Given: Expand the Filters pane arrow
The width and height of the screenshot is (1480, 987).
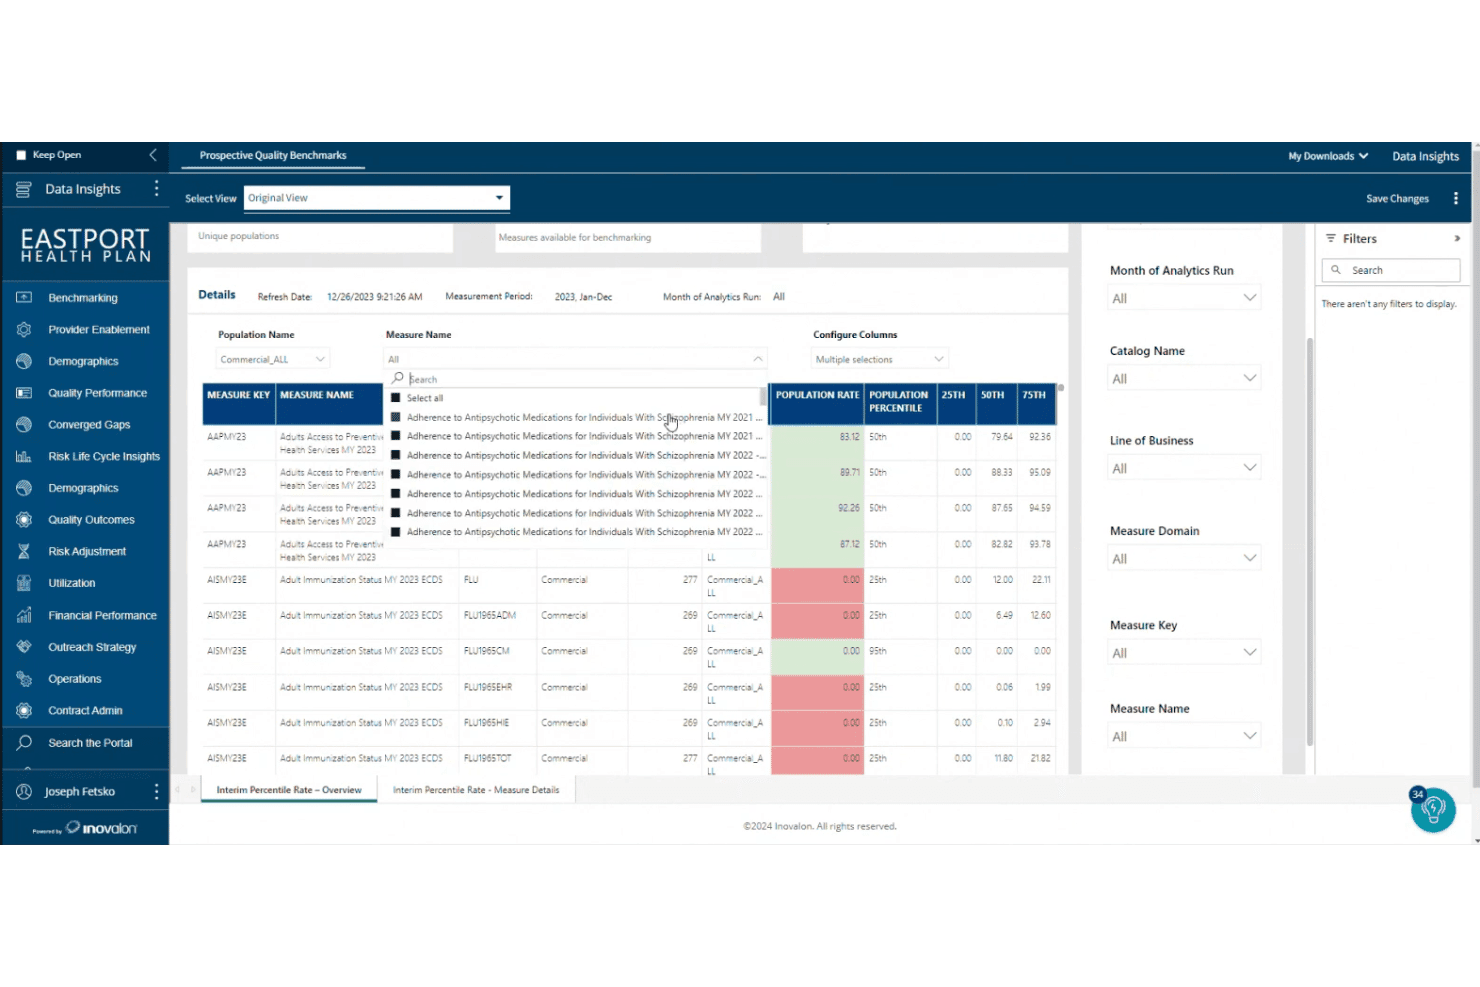Looking at the screenshot, I should coord(1457,239).
